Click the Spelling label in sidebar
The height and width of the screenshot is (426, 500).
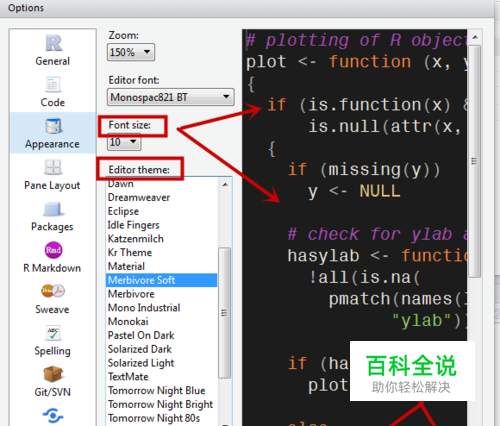(x=53, y=351)
